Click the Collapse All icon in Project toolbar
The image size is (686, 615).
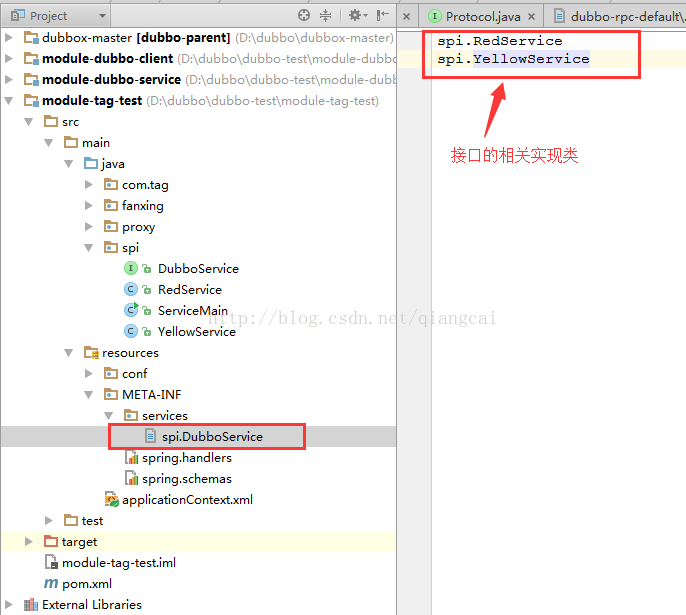pos(326,16)
